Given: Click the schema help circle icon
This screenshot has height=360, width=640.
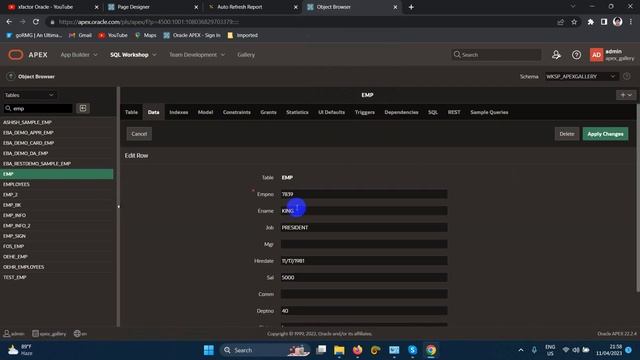Looking at the screenshot, I should (x=627, y=76).
